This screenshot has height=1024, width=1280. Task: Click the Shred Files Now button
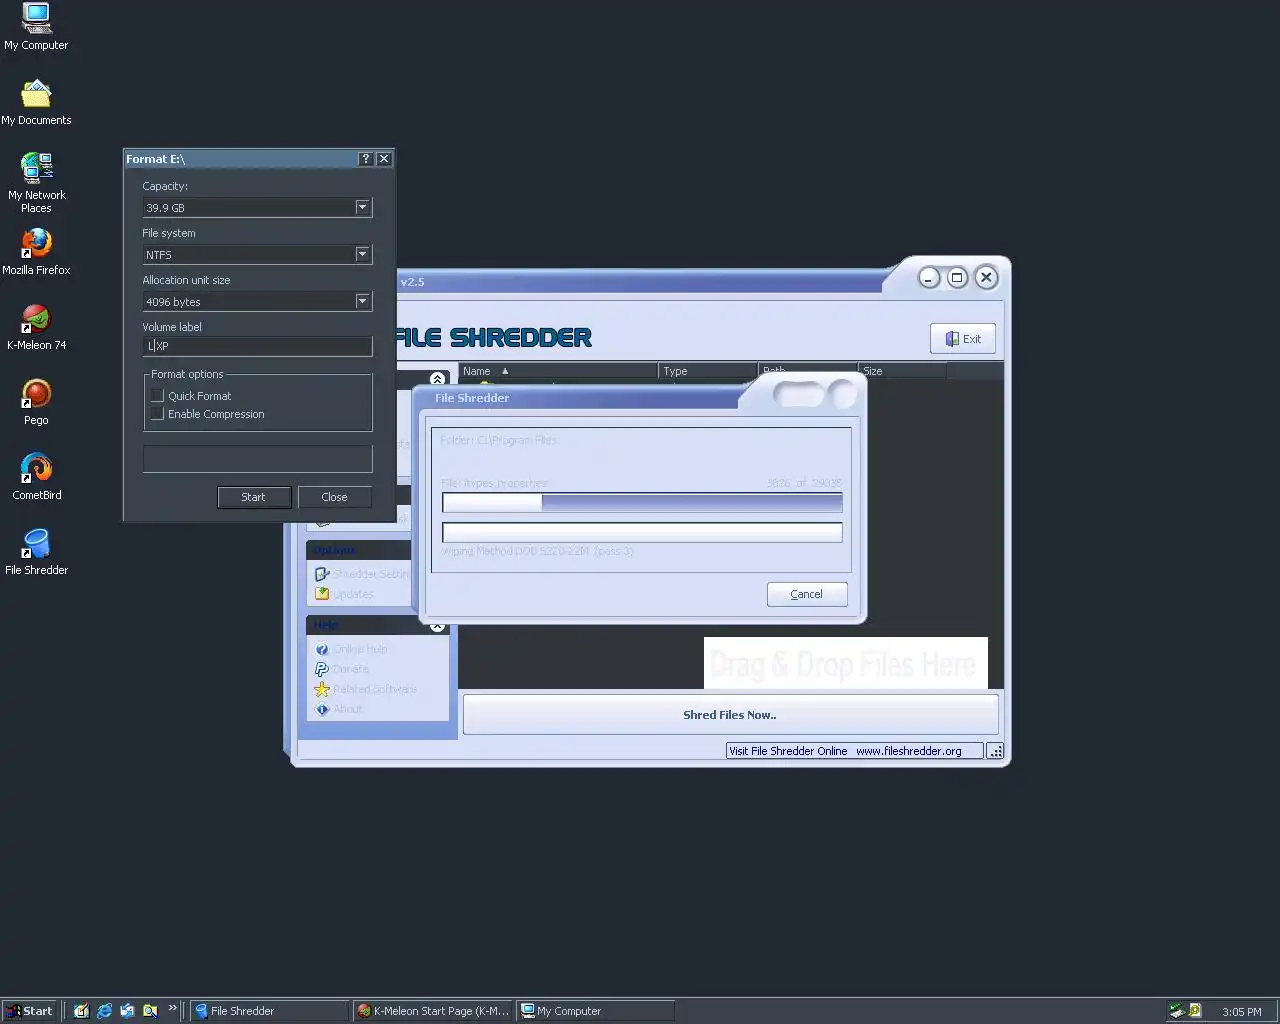730,715
